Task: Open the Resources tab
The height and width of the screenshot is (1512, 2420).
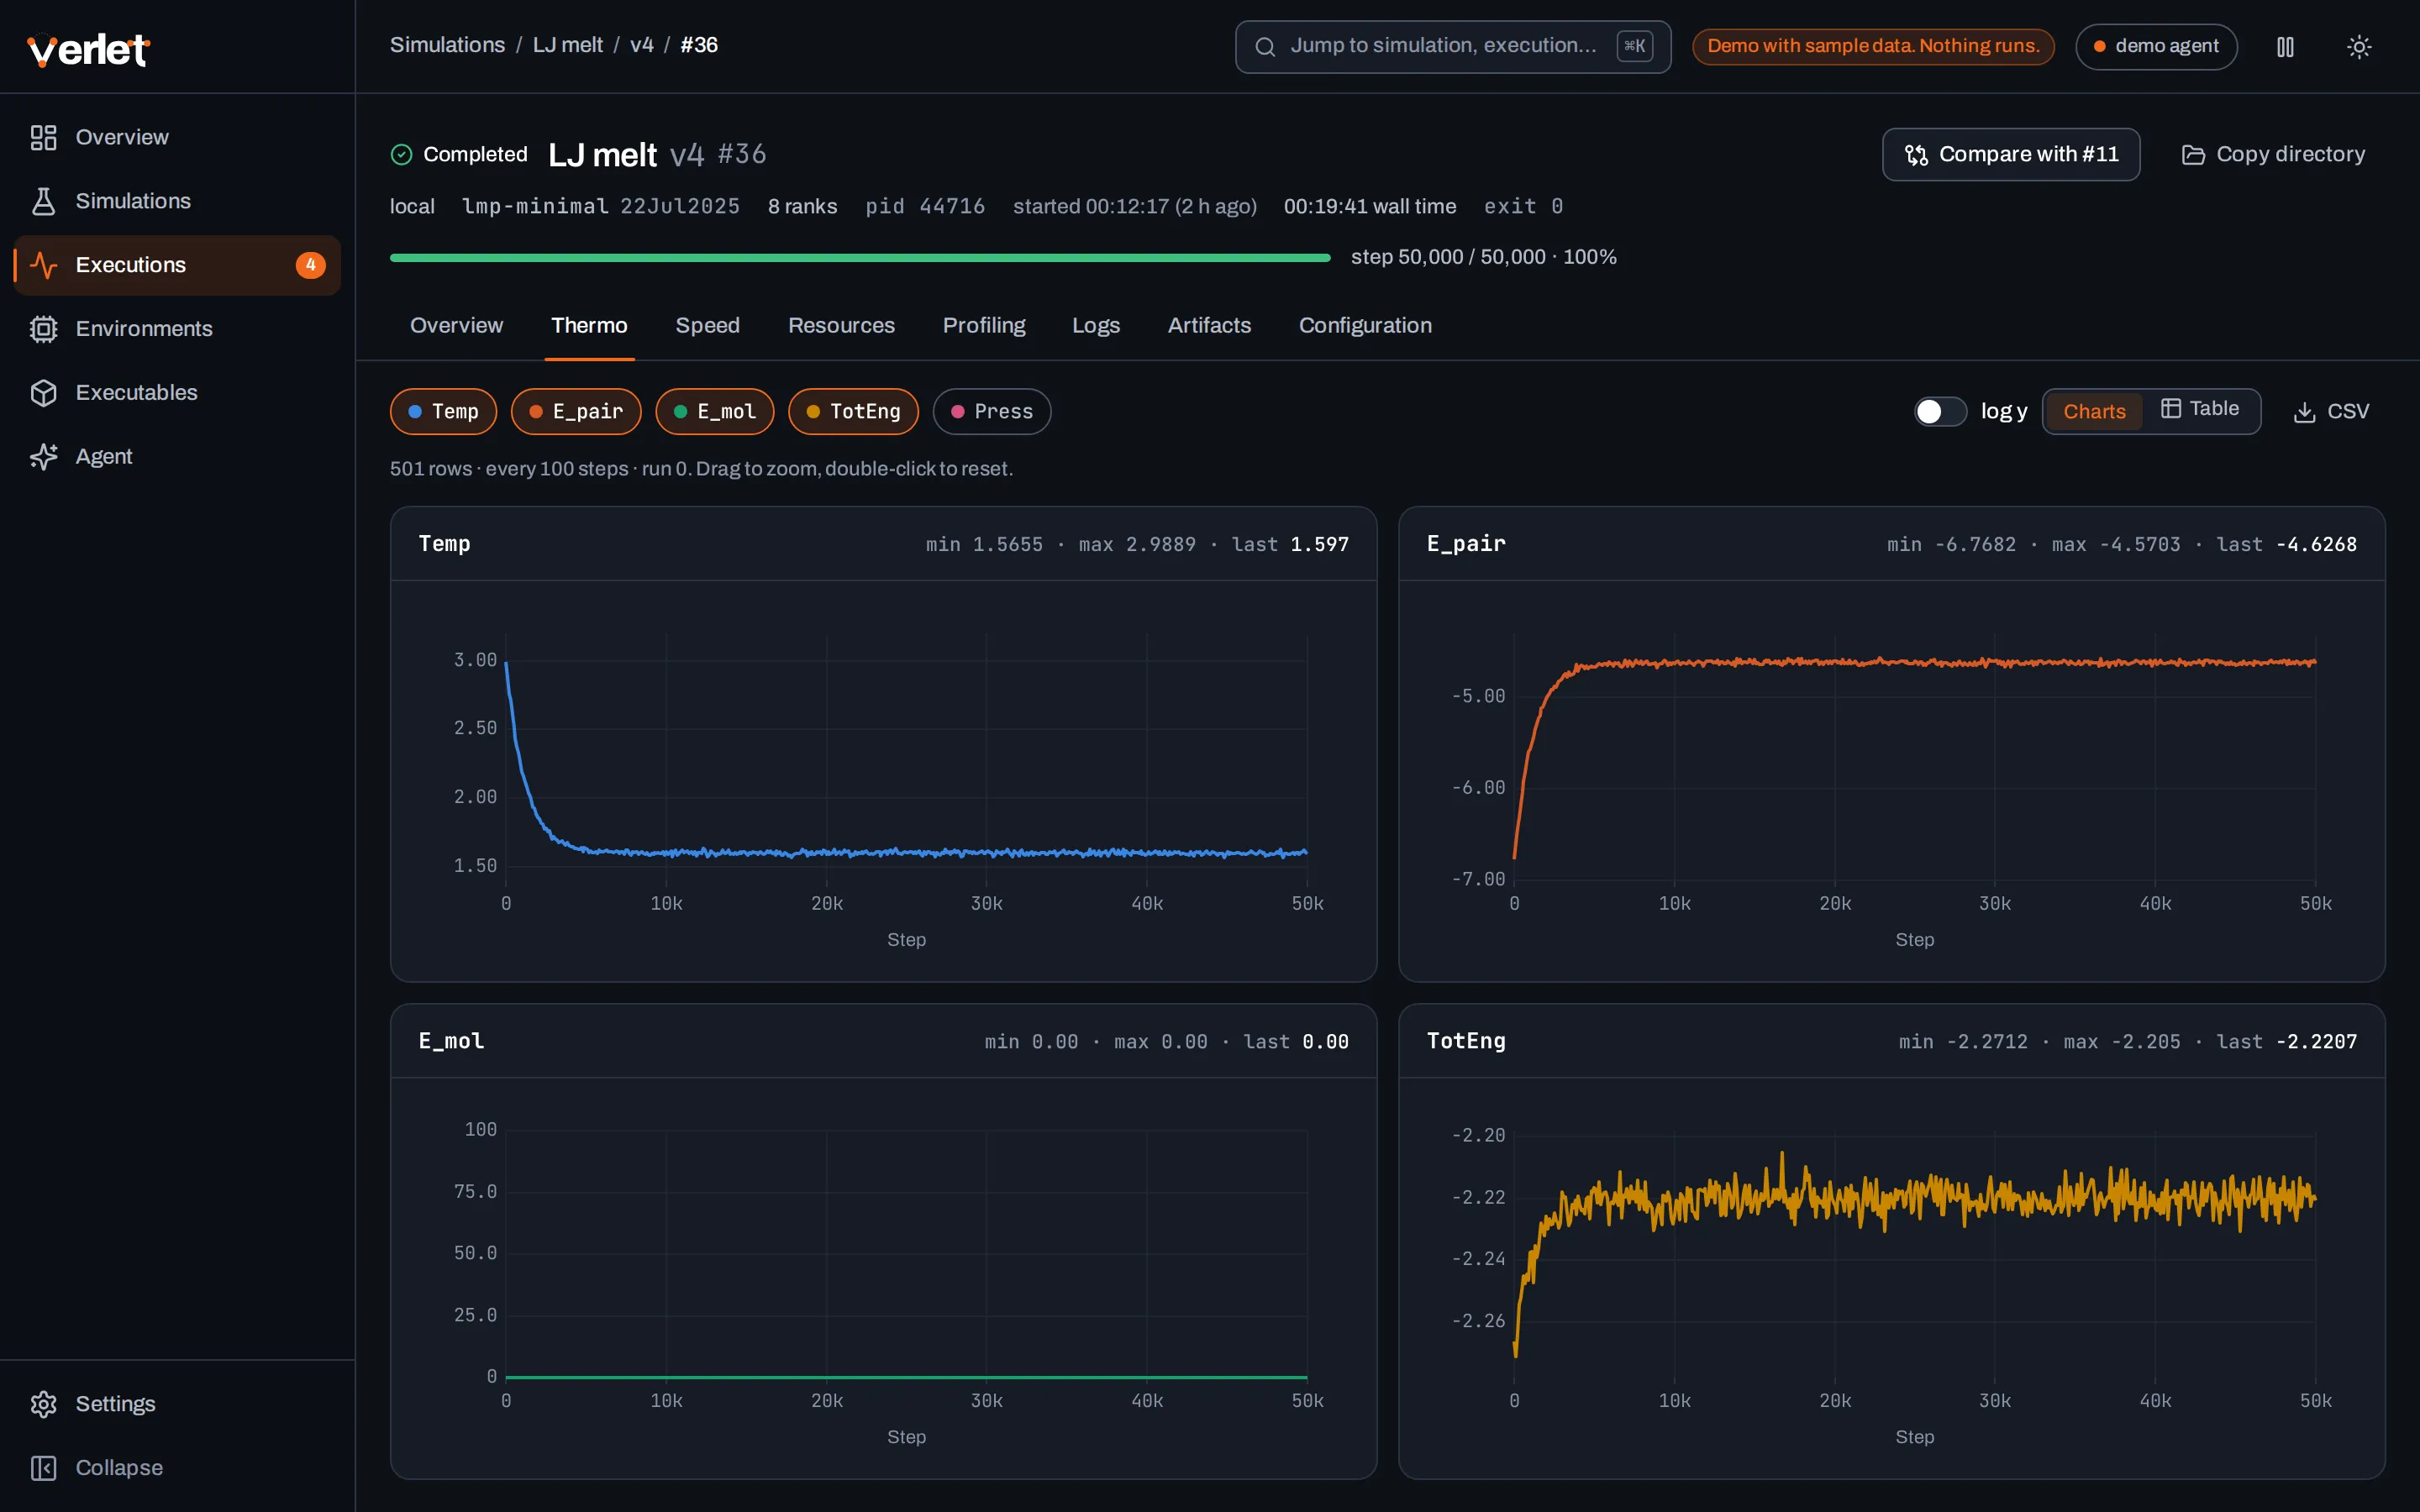Action: point(841,326)
